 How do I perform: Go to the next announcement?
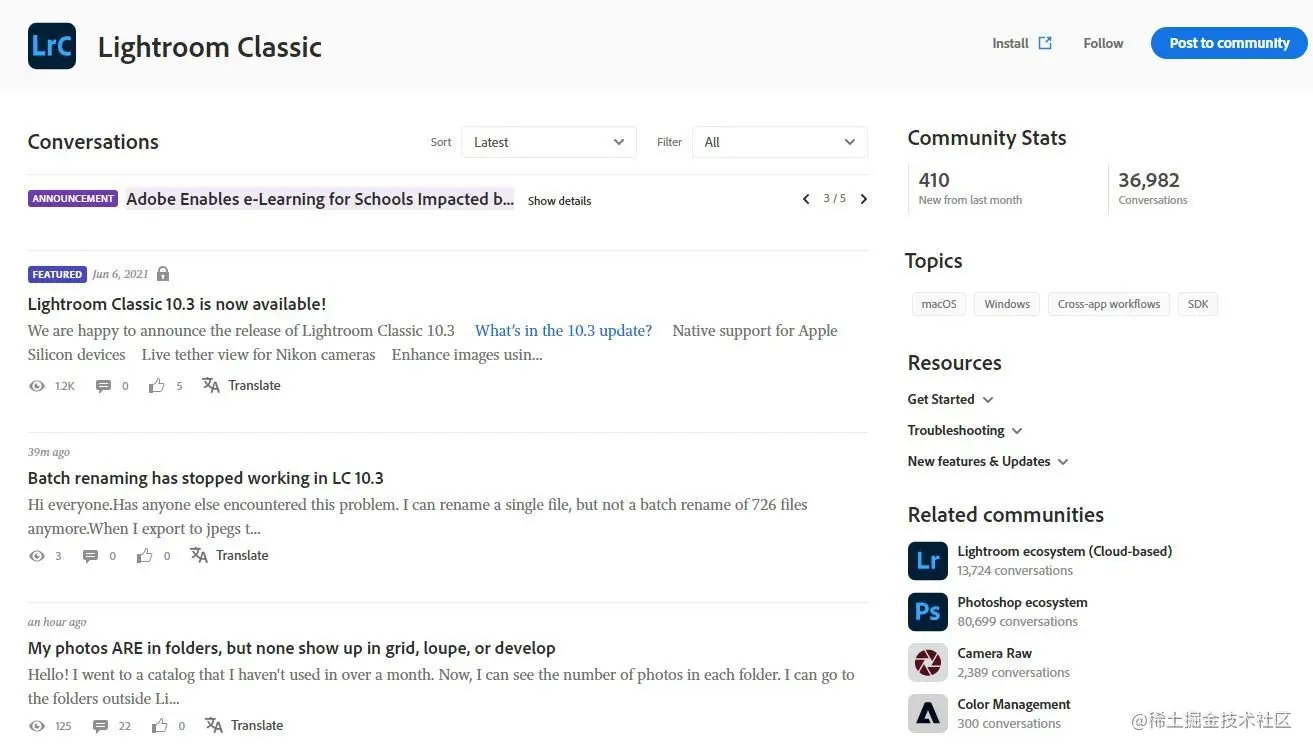pyautogui.click(x=864, y=199)
